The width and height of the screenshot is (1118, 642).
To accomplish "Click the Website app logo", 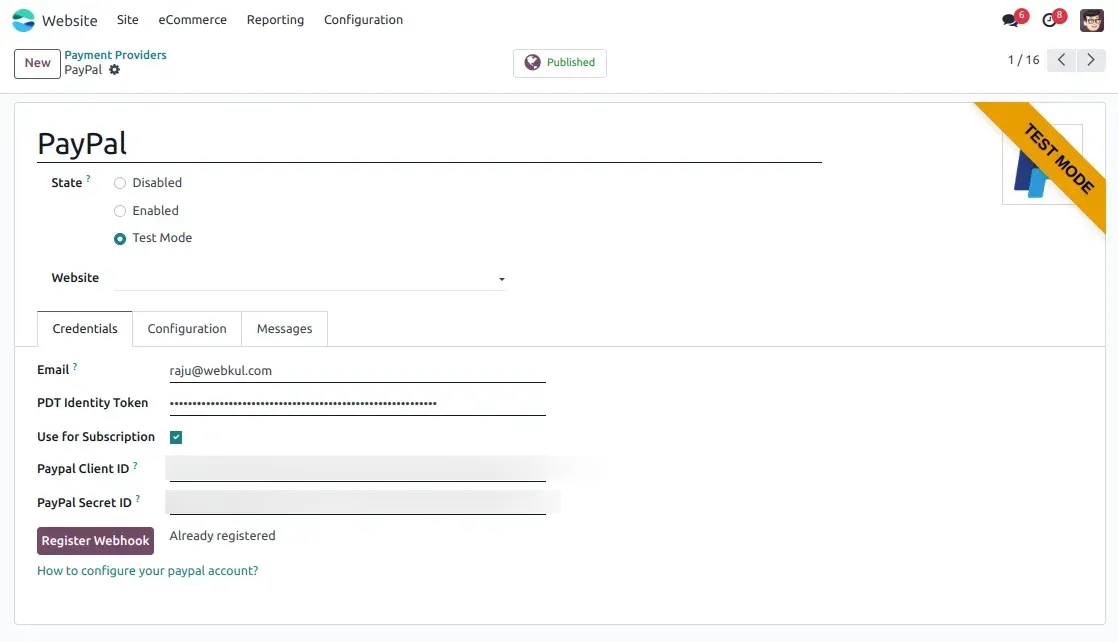I will point(22,19).
